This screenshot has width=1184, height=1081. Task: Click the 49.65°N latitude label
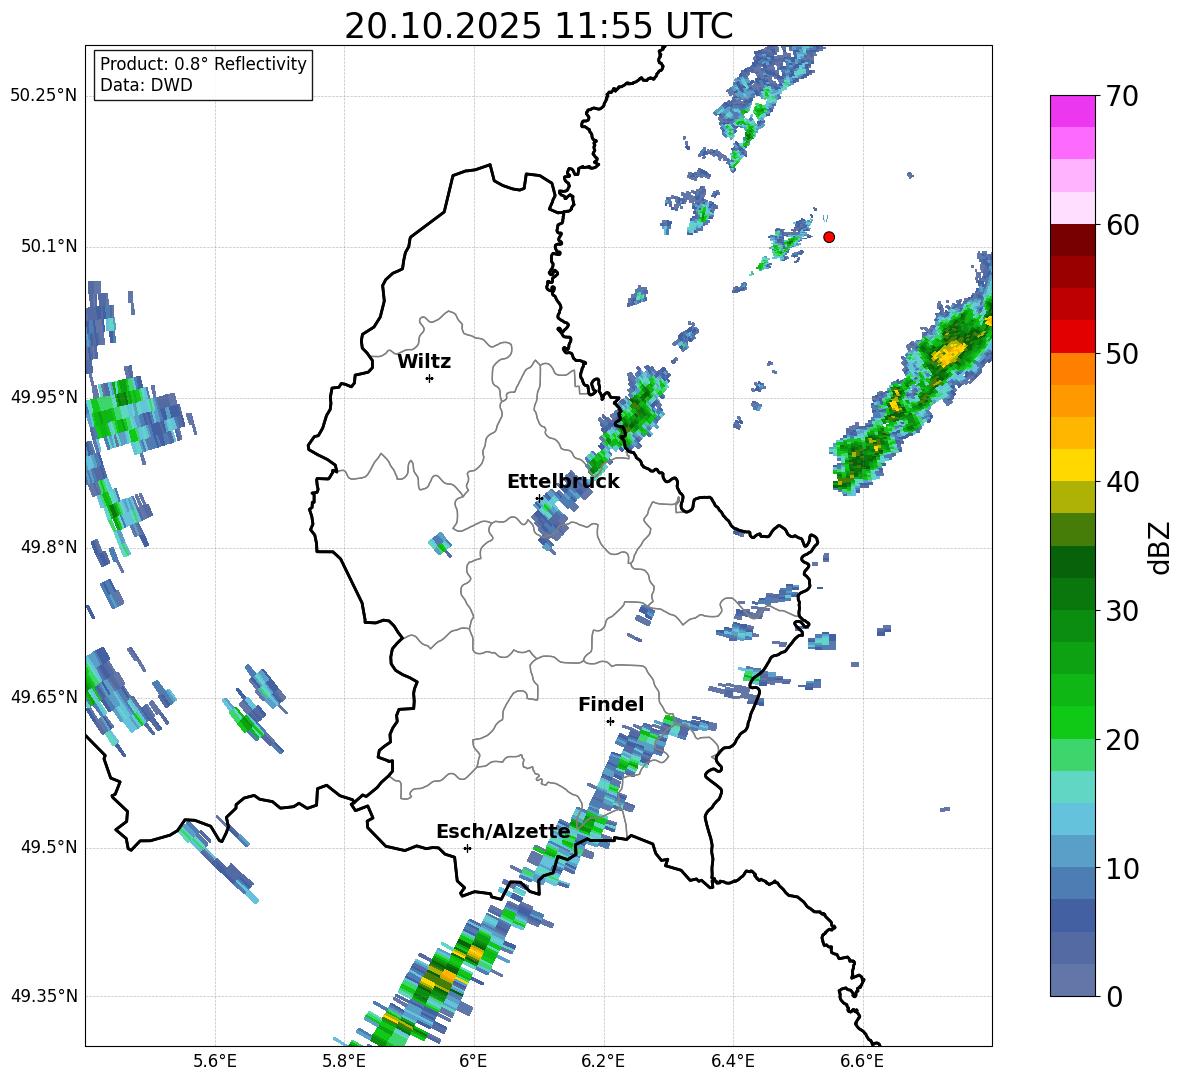(44, 696)
